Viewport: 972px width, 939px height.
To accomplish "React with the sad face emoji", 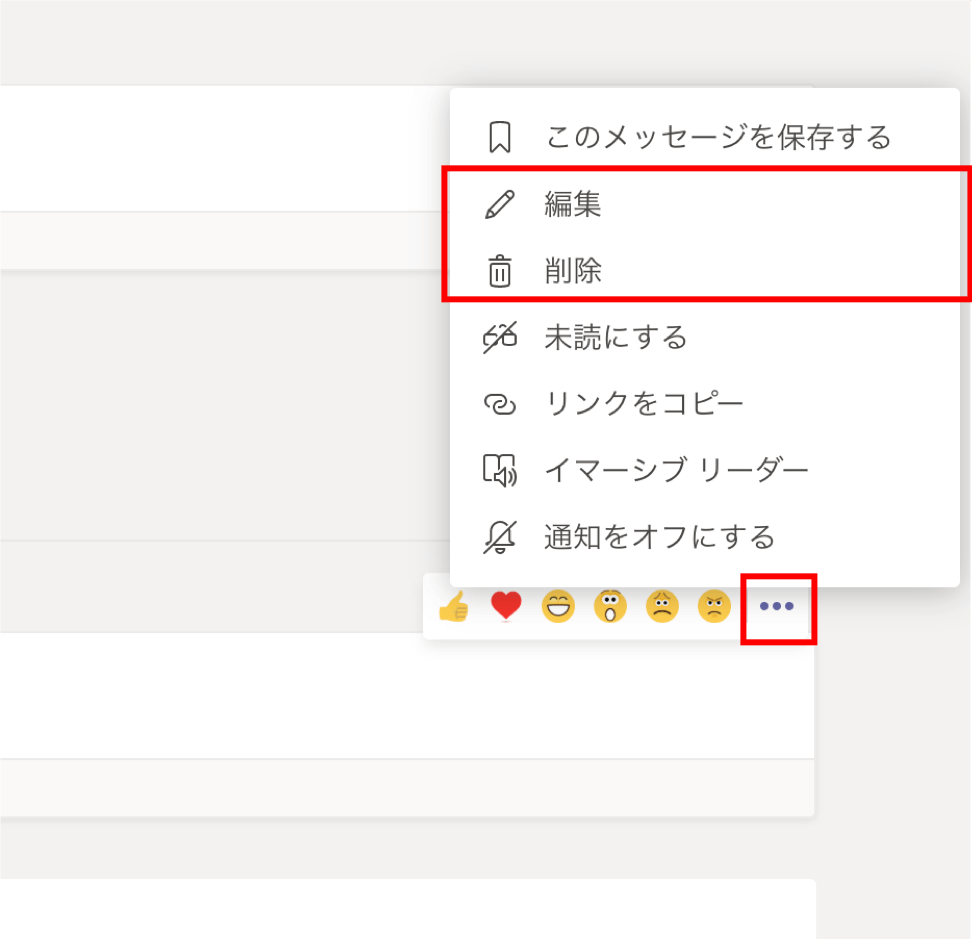I will pyautogui.click(x=662, y=606).
